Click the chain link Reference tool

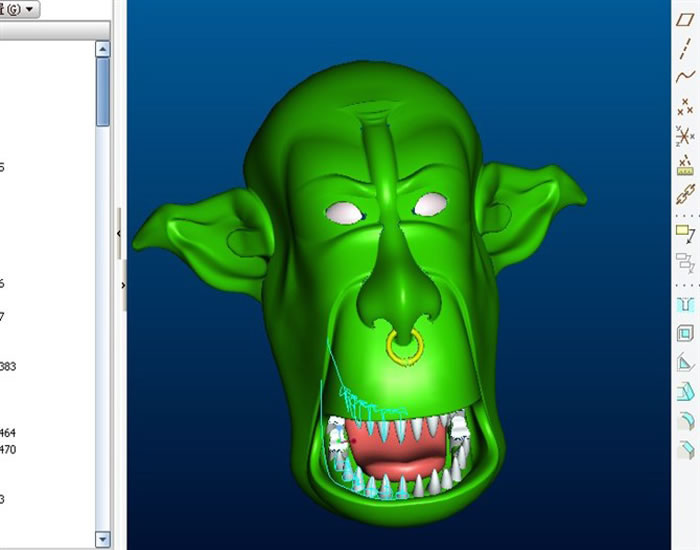click(685, 192)
